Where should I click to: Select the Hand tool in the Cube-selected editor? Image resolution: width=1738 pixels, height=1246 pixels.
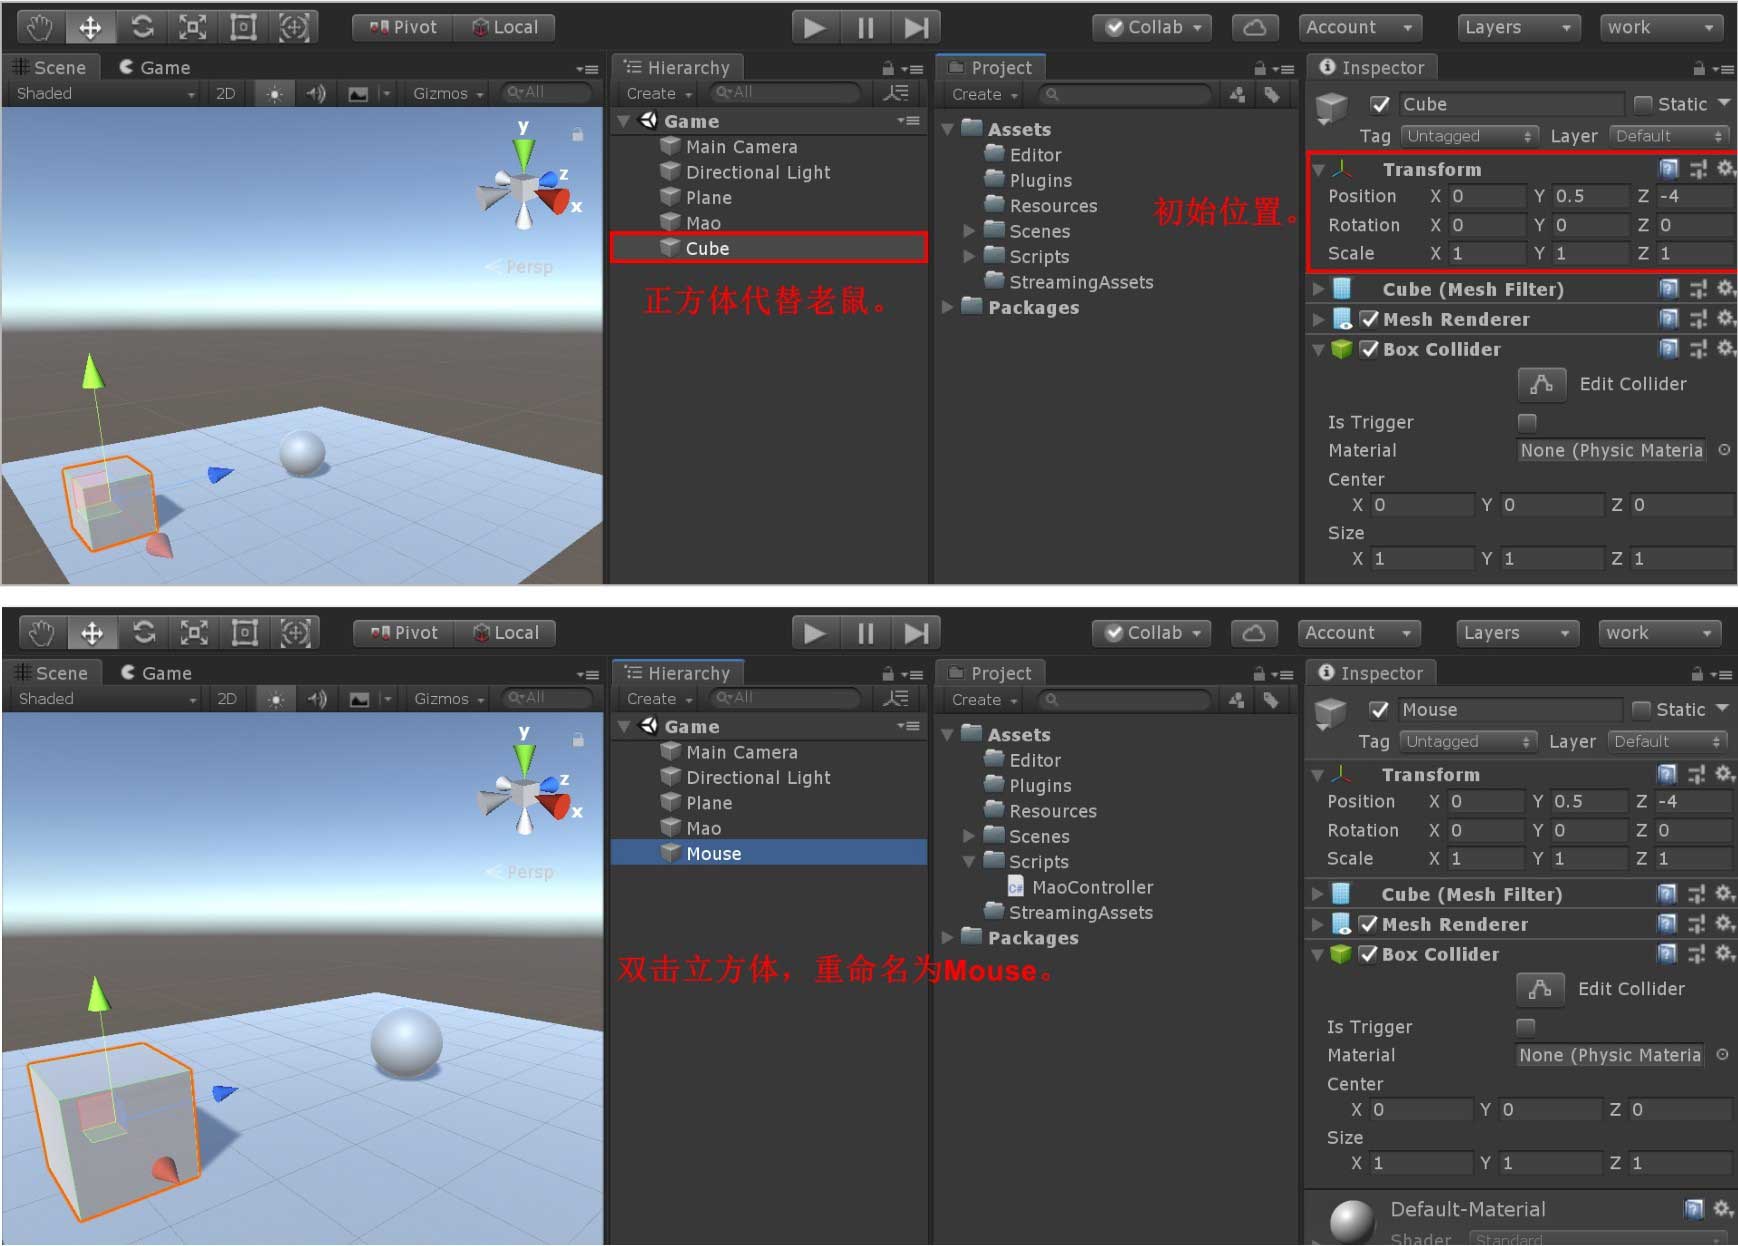(x=40, y=27)
